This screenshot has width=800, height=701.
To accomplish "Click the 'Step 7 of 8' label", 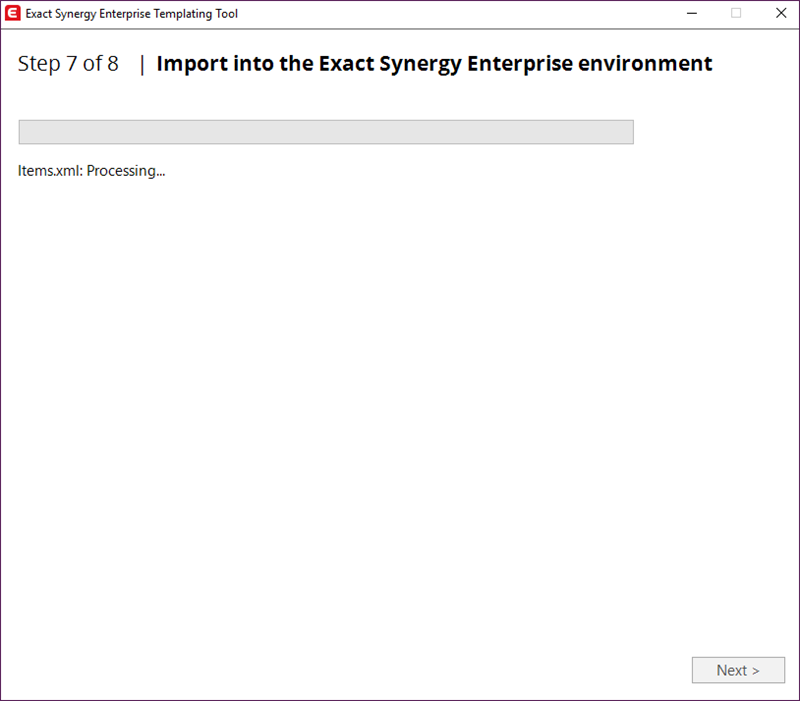I will pos(68,64).
